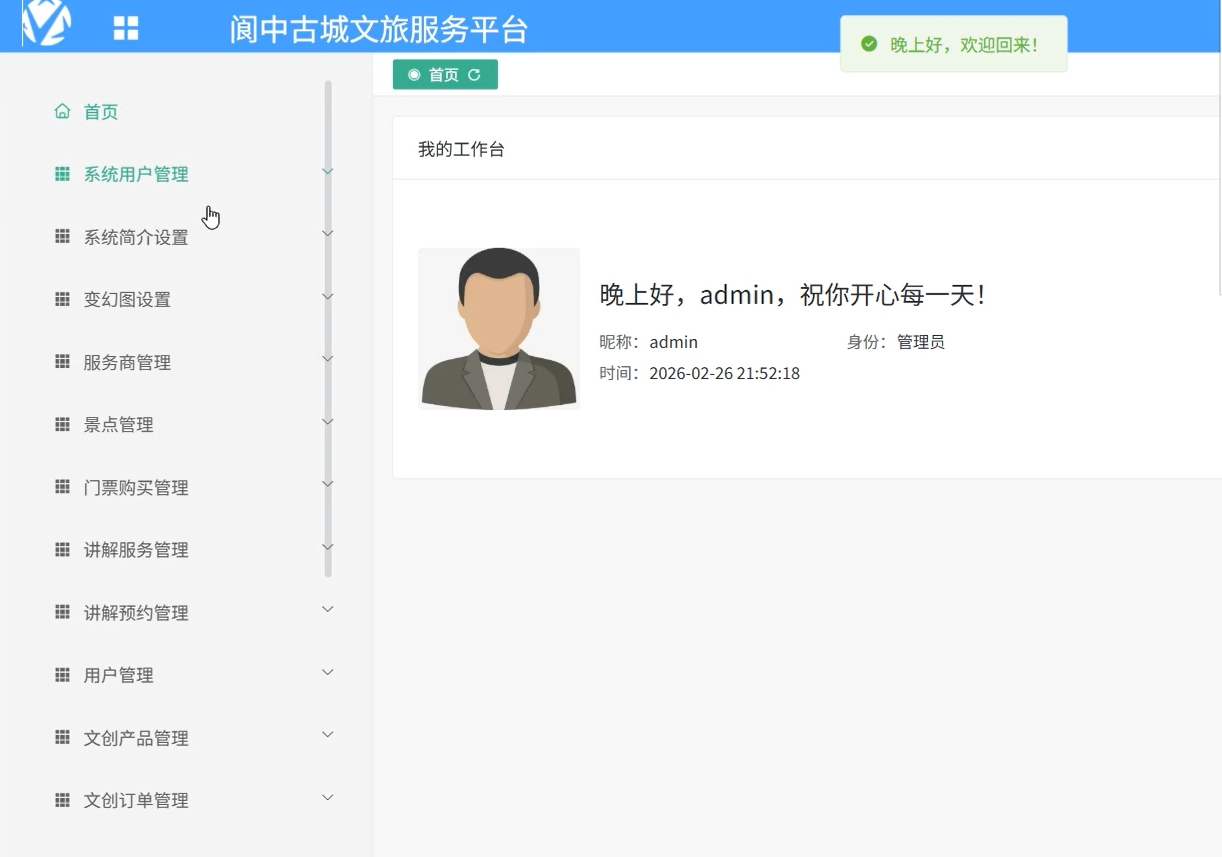Click grid icon beside 系统简介设置
1222x857 pixels.
62,237
